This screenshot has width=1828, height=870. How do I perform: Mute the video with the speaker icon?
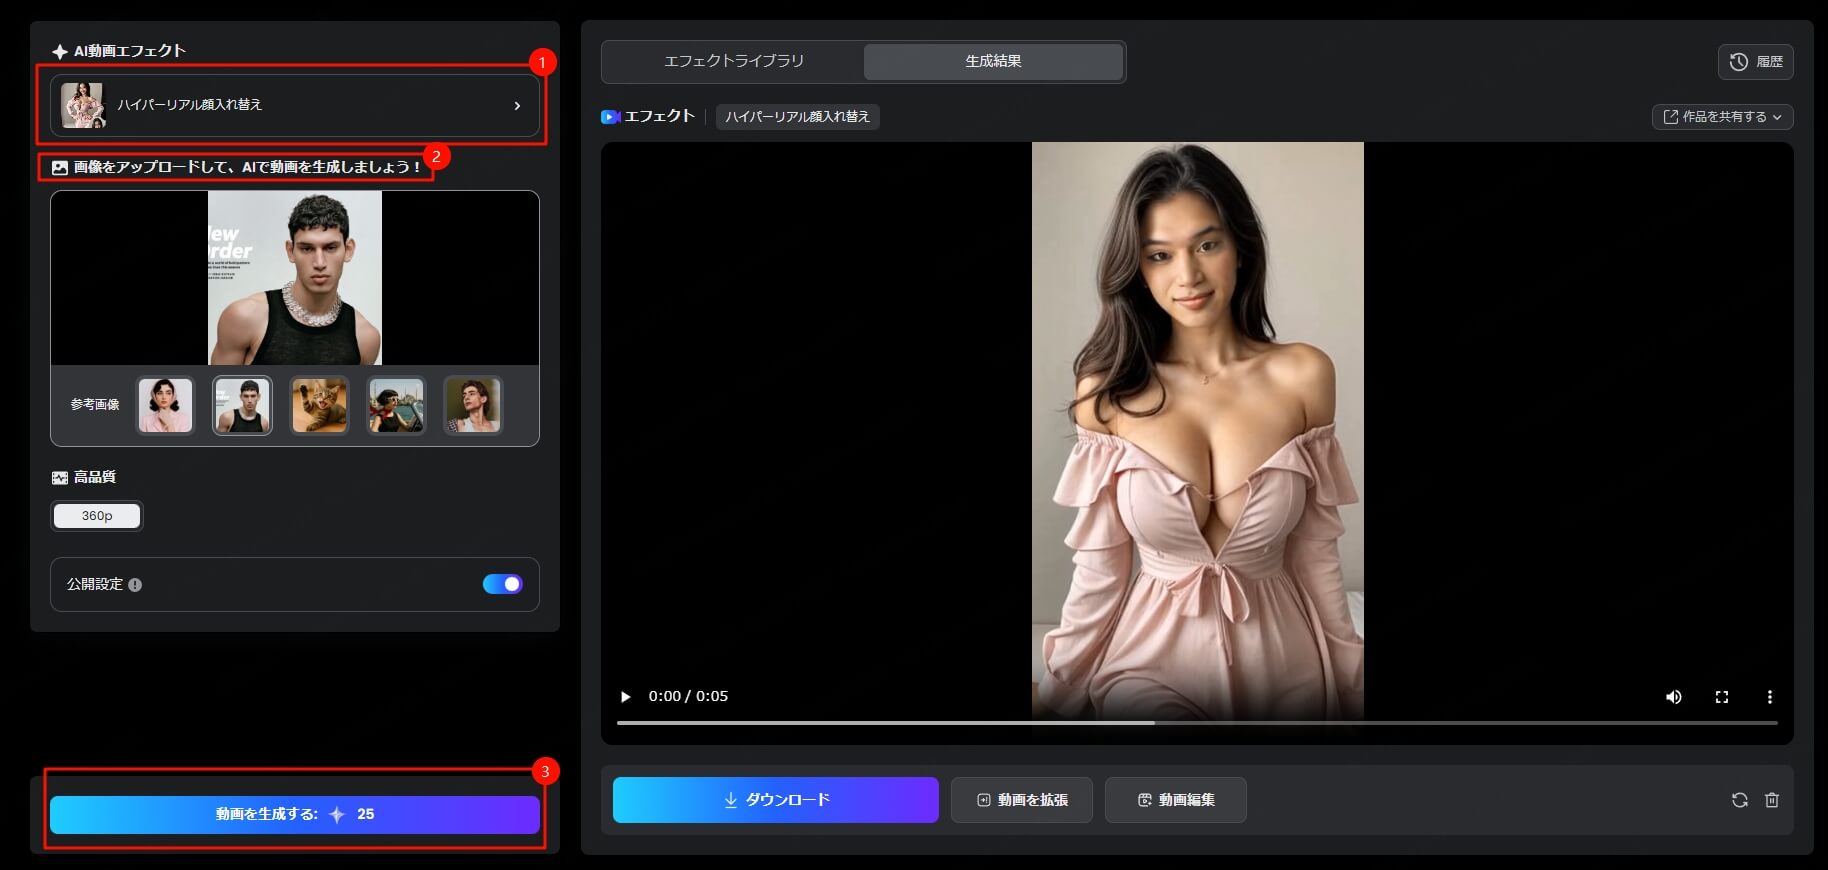point(1674,697)
